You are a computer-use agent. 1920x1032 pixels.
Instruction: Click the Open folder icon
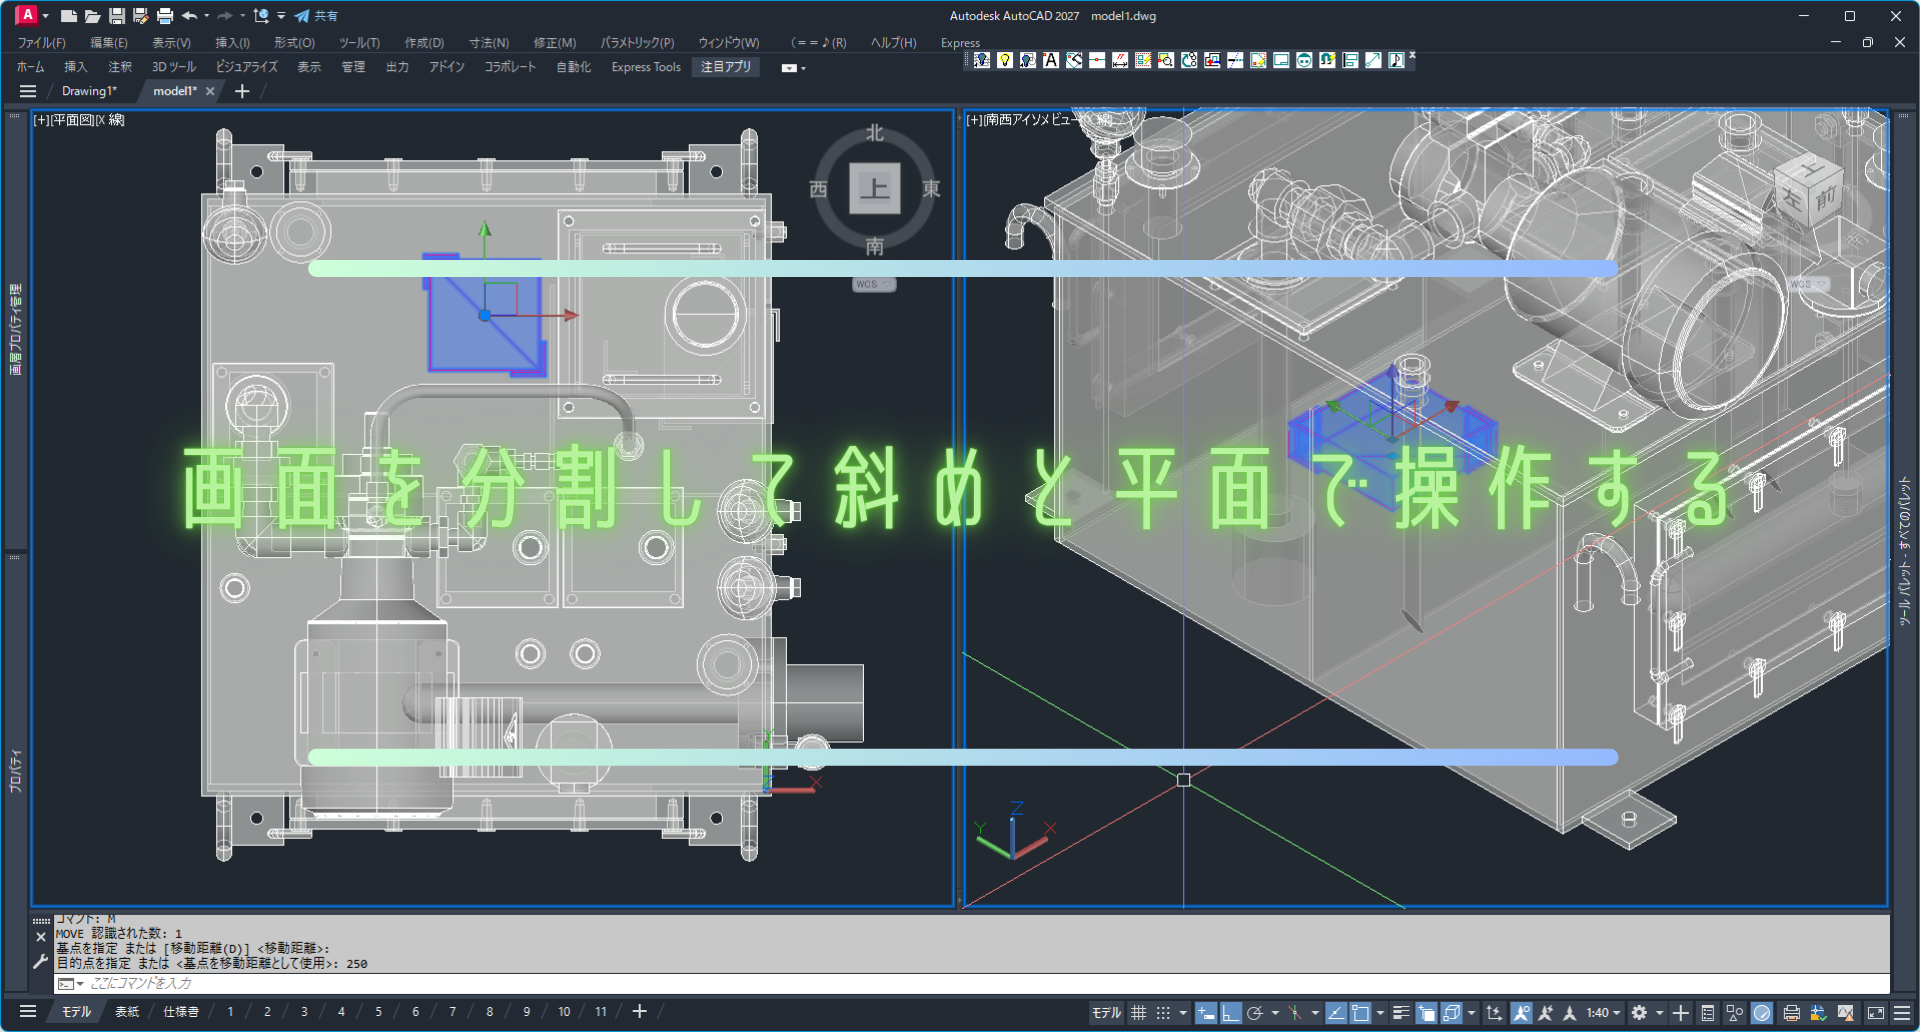point(92,16)
